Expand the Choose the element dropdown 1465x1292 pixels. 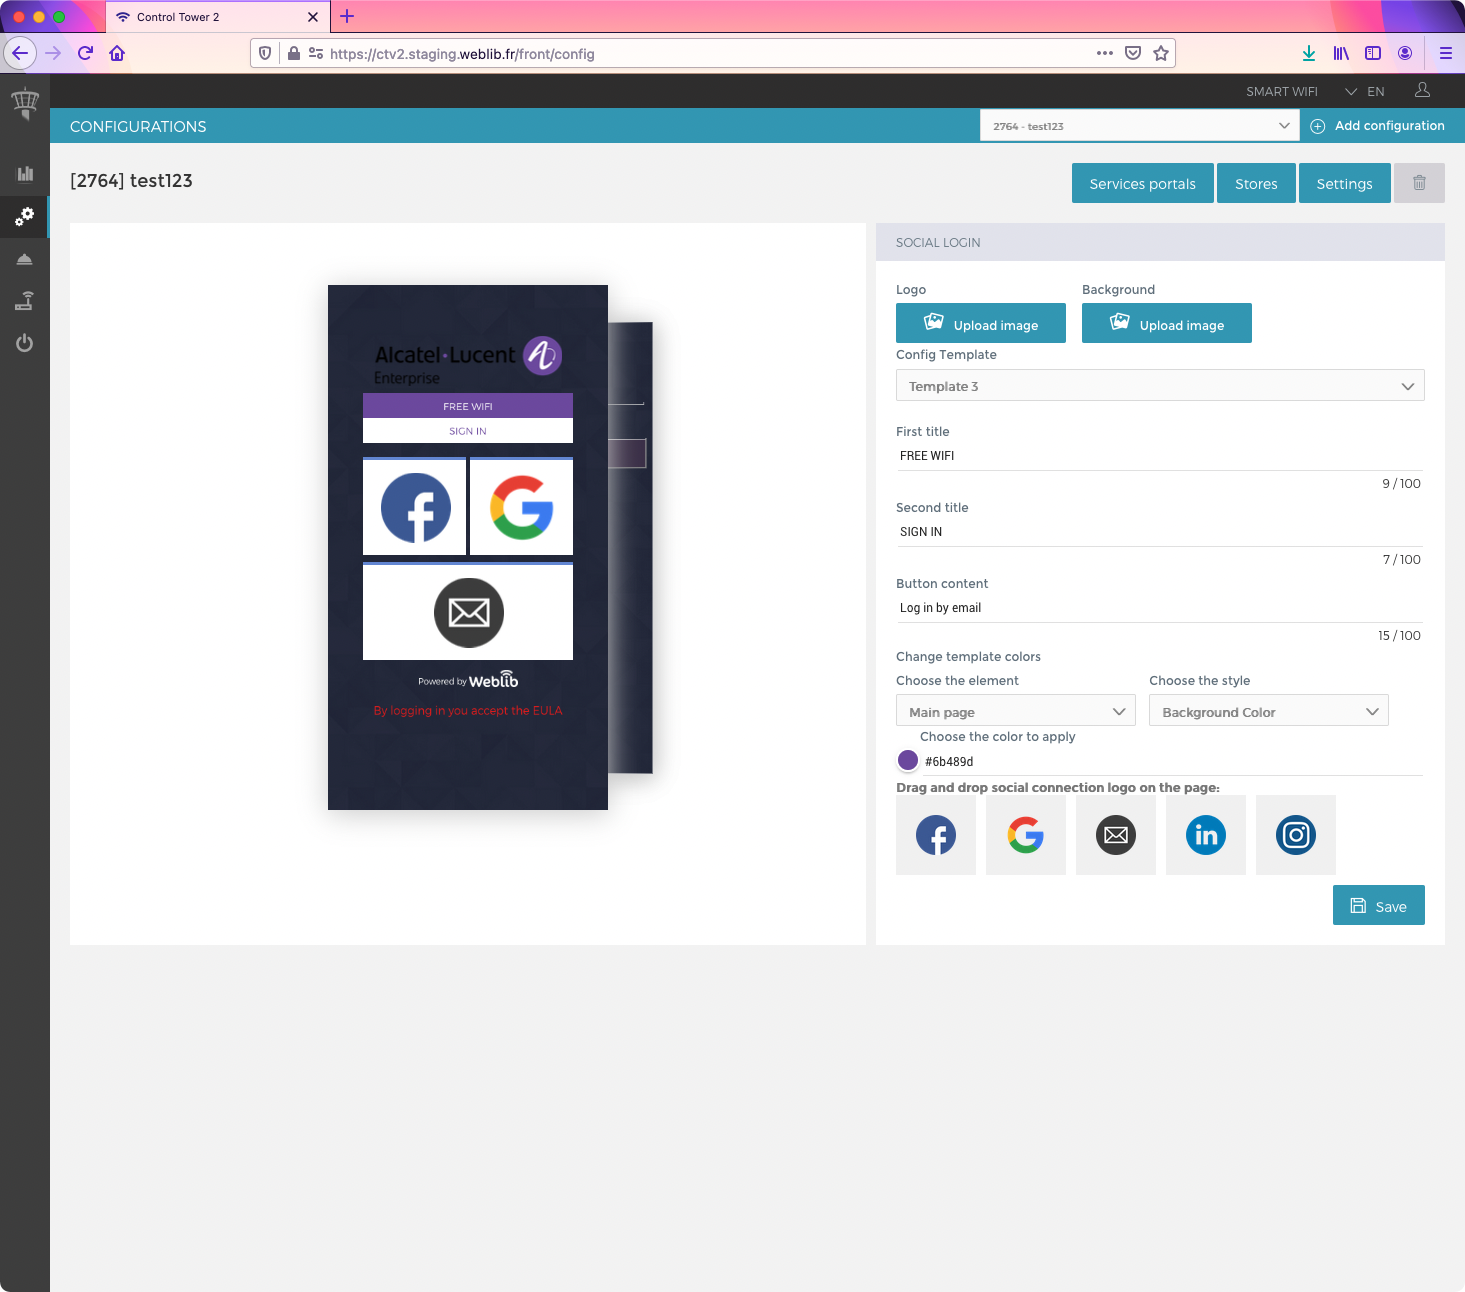(1015, 711)
